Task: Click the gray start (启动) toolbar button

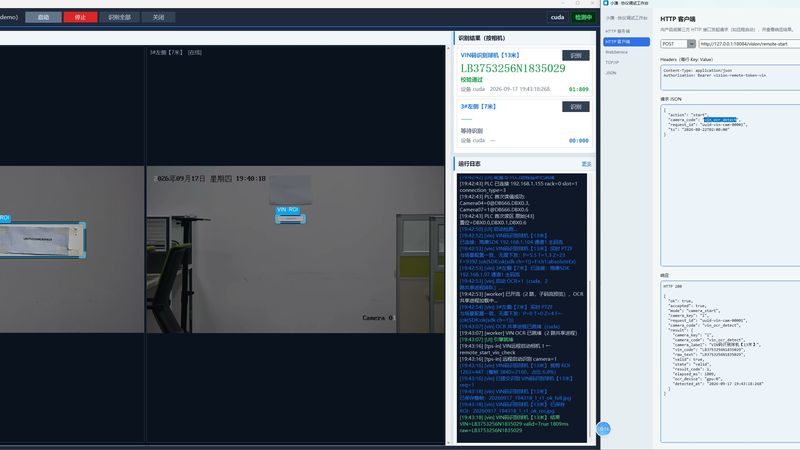Action: [x=43, y=17]
